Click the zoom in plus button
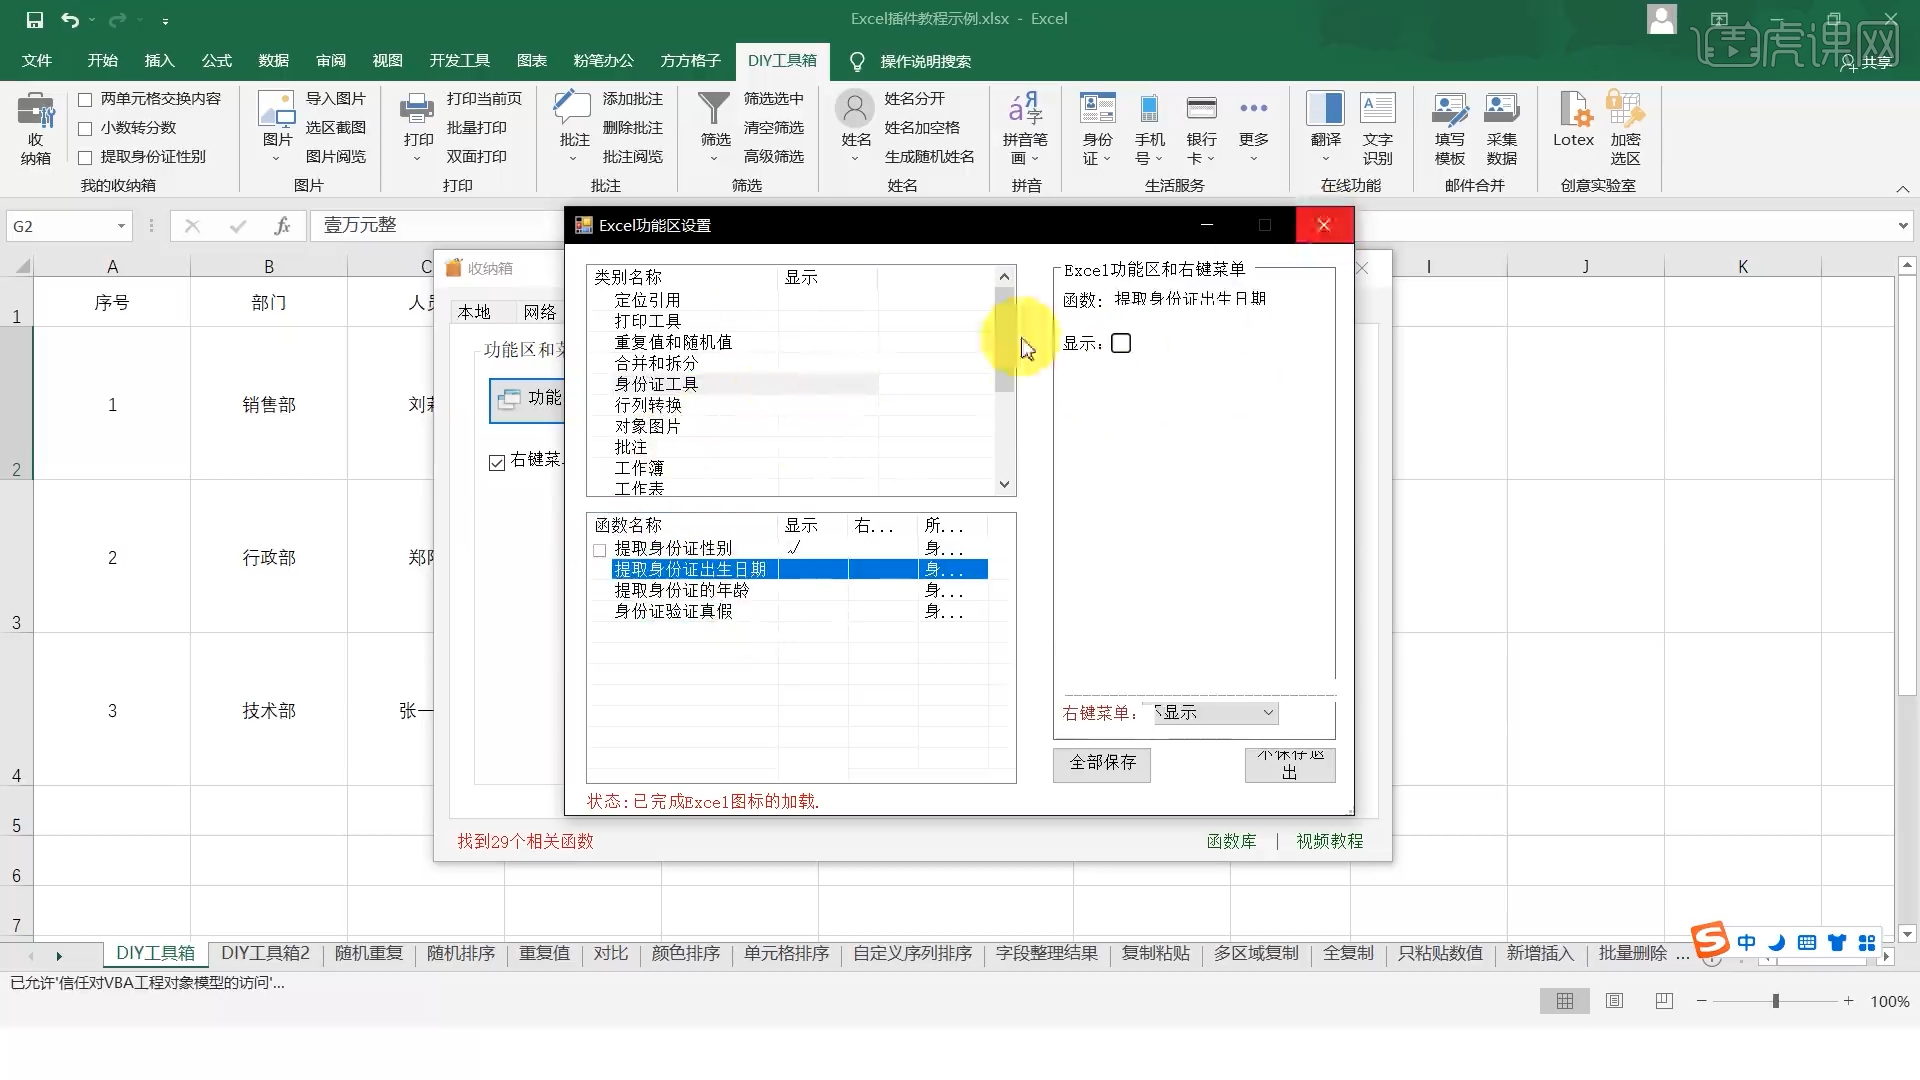This screenshot has height=1080, width=1920. (x=1849, y=1001)
